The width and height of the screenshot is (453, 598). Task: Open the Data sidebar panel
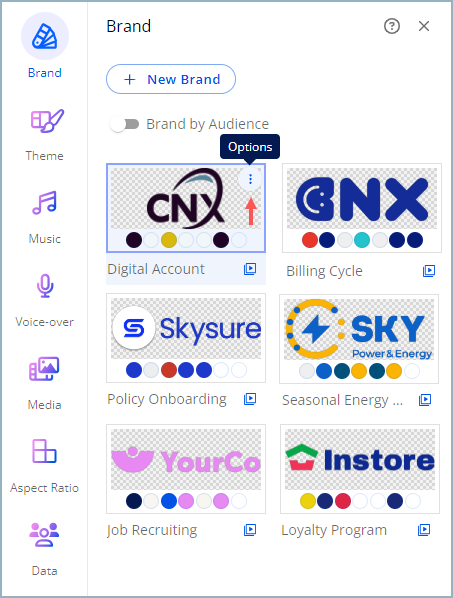click(45, 549)
